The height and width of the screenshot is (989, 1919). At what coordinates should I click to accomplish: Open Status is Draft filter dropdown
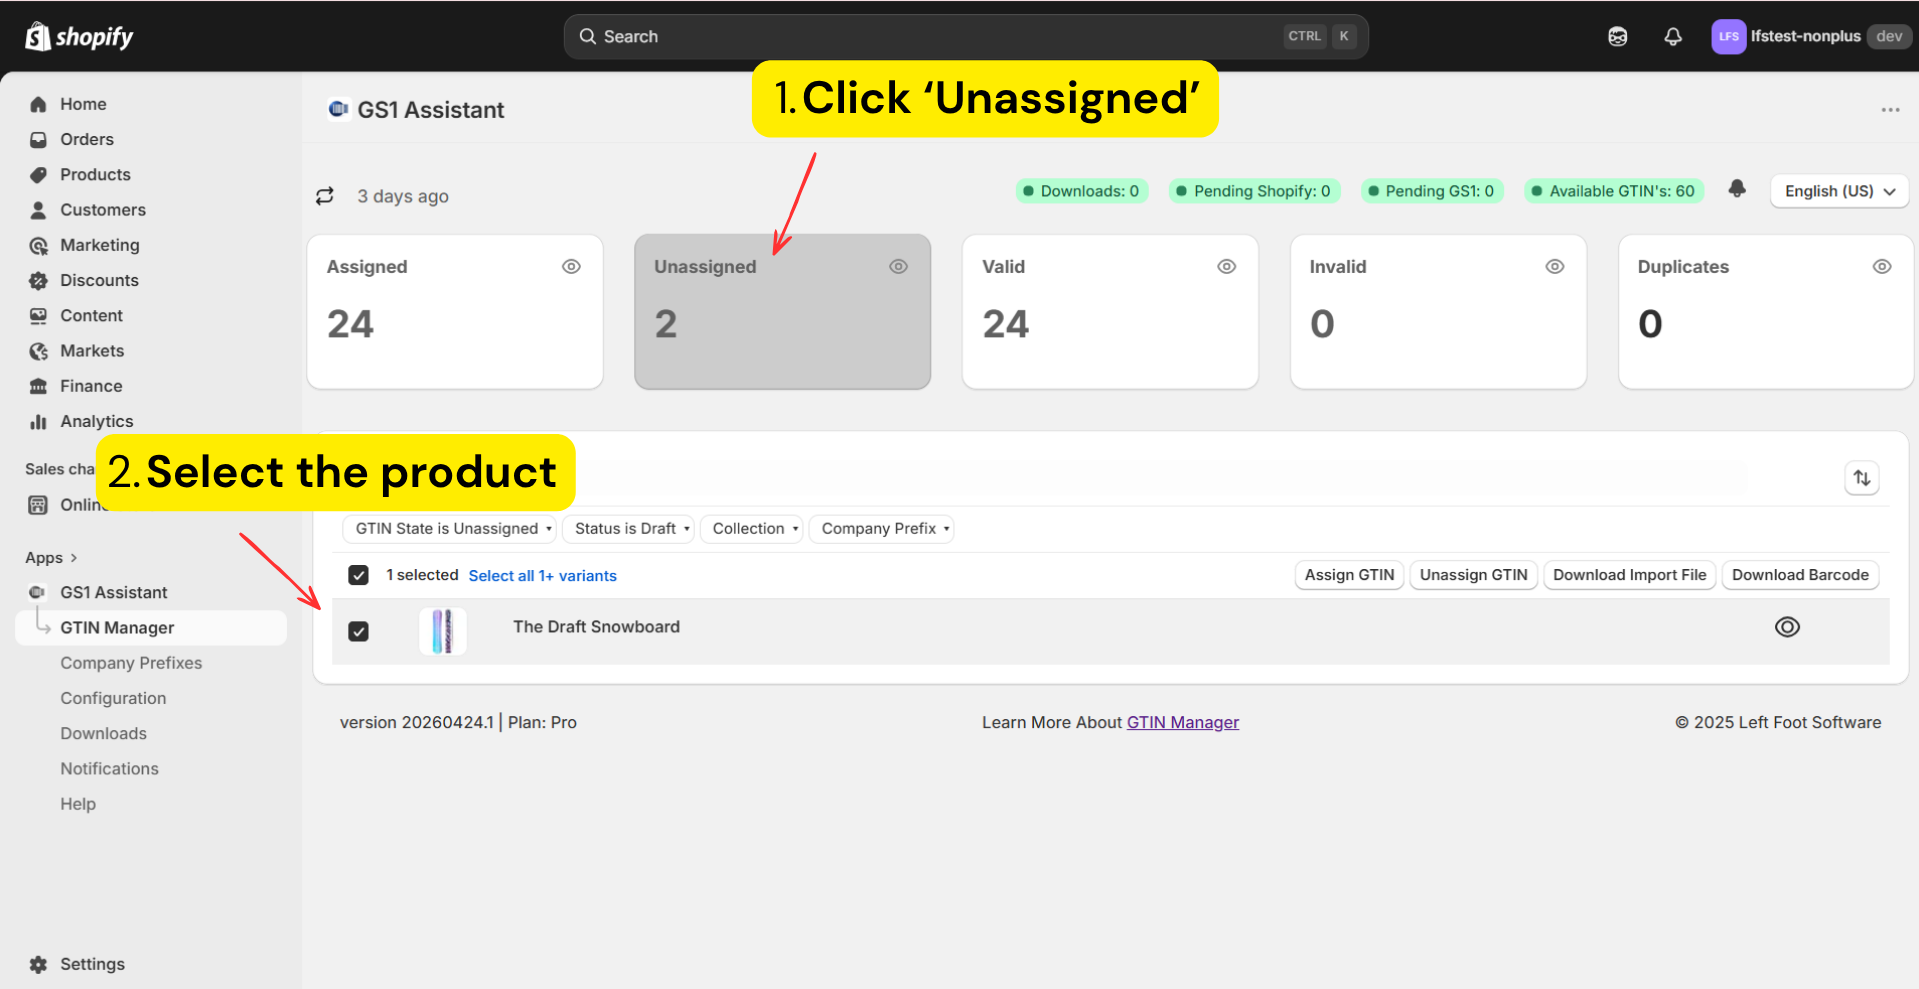pos(627,529)
